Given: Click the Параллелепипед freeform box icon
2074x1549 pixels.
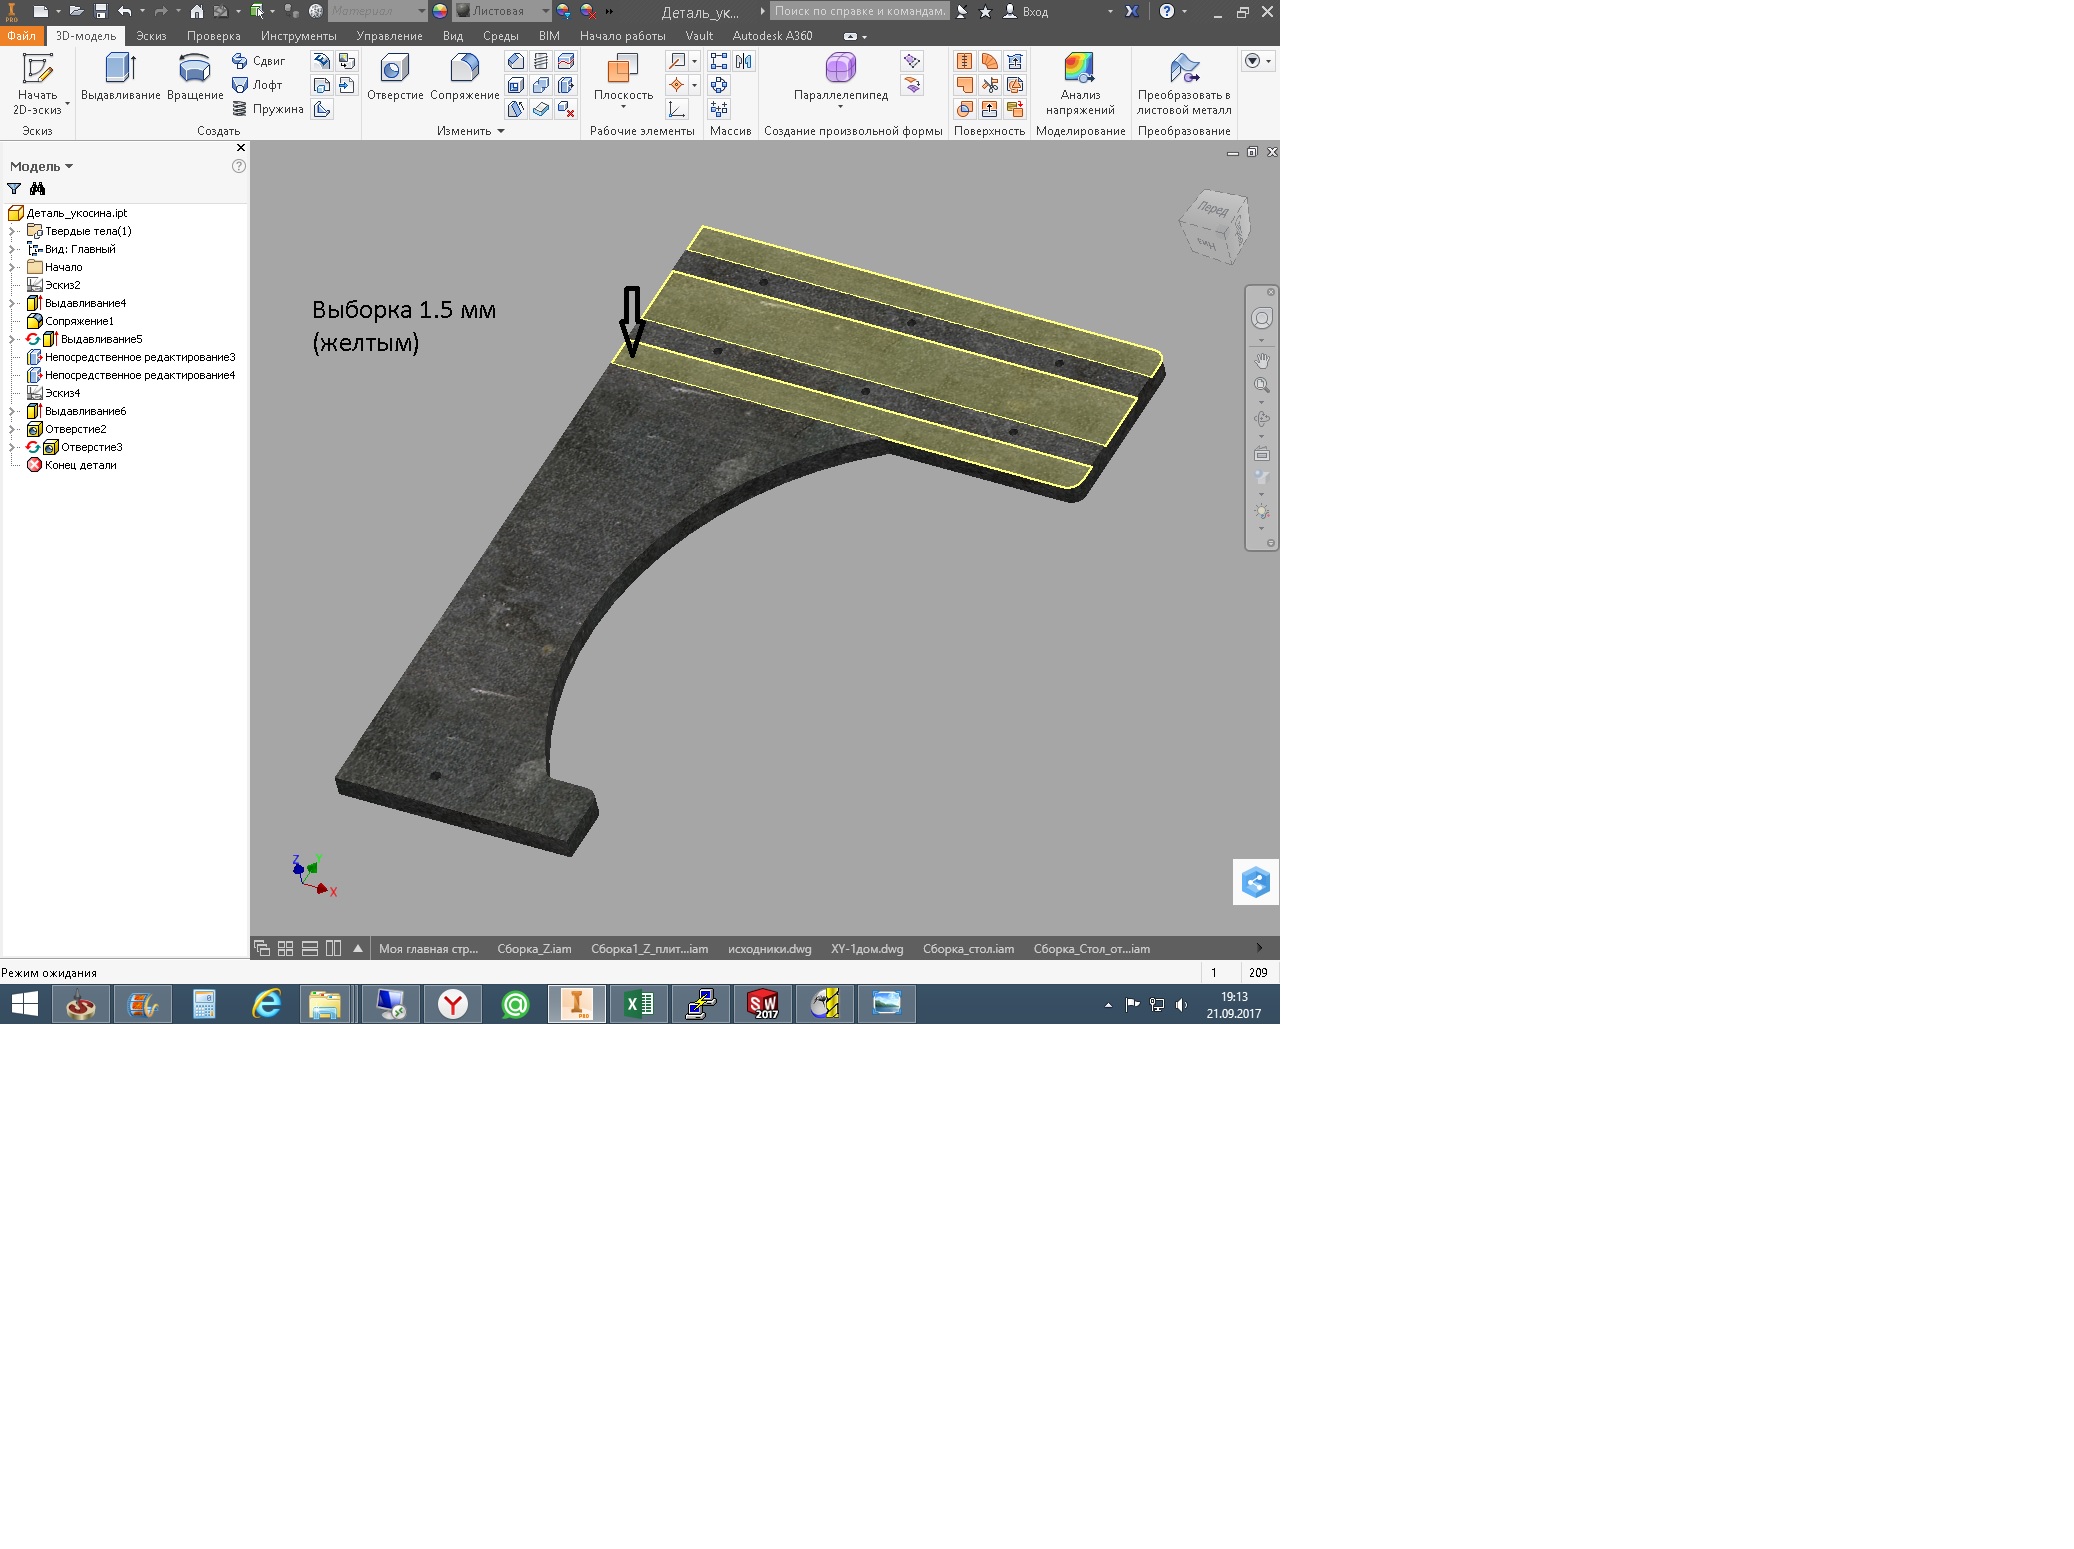Looking at the screenshot, I should [840, 68].
